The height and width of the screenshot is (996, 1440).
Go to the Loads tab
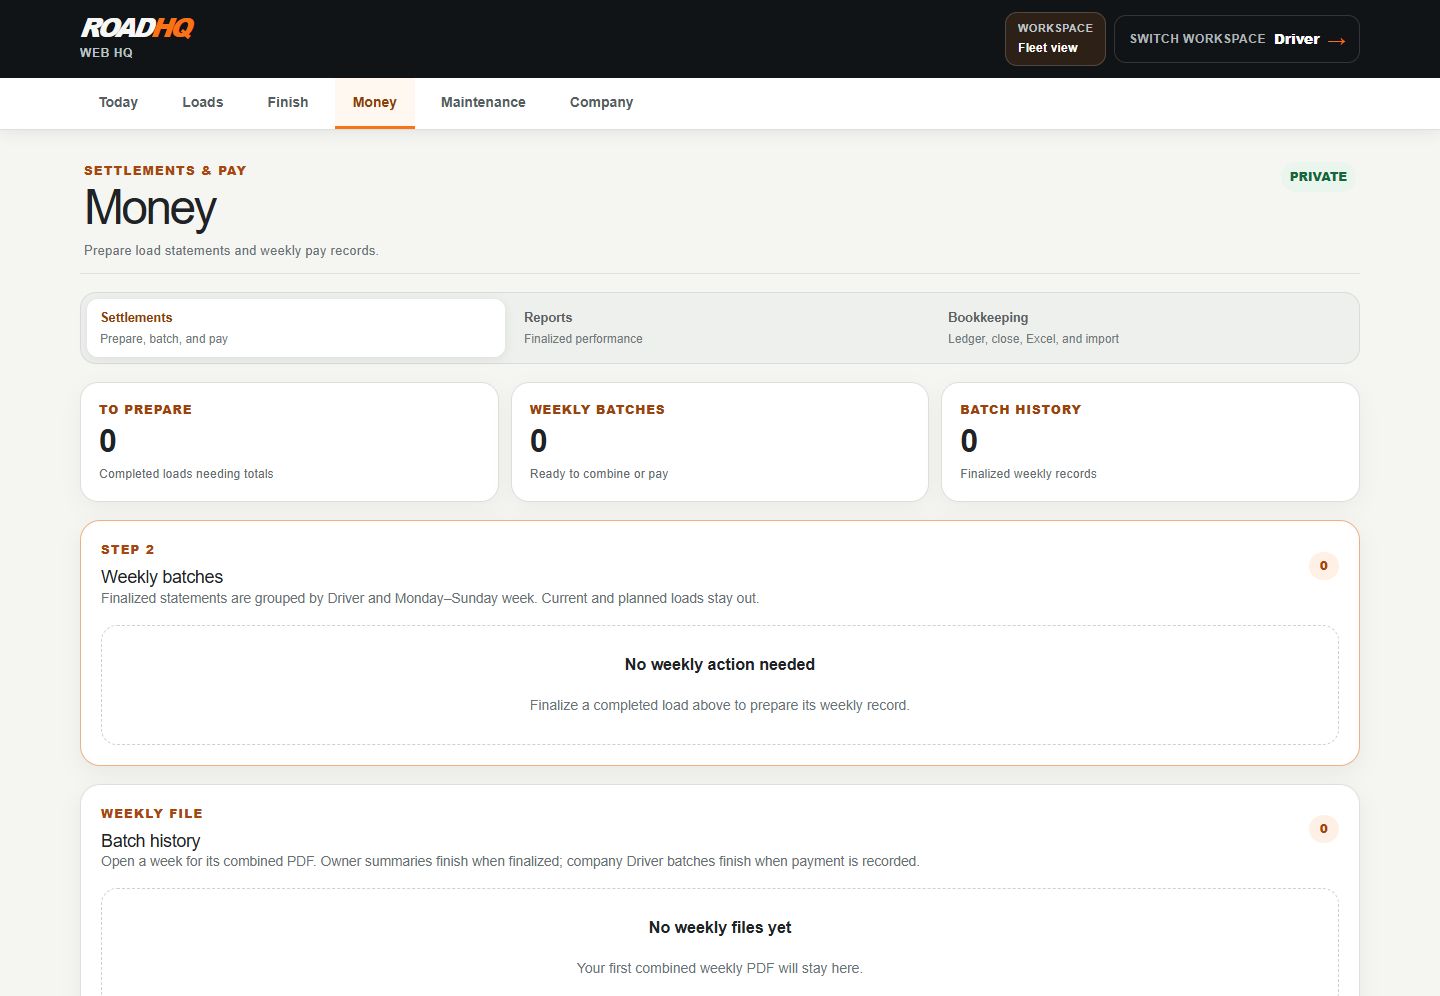(x=203, y=102)
